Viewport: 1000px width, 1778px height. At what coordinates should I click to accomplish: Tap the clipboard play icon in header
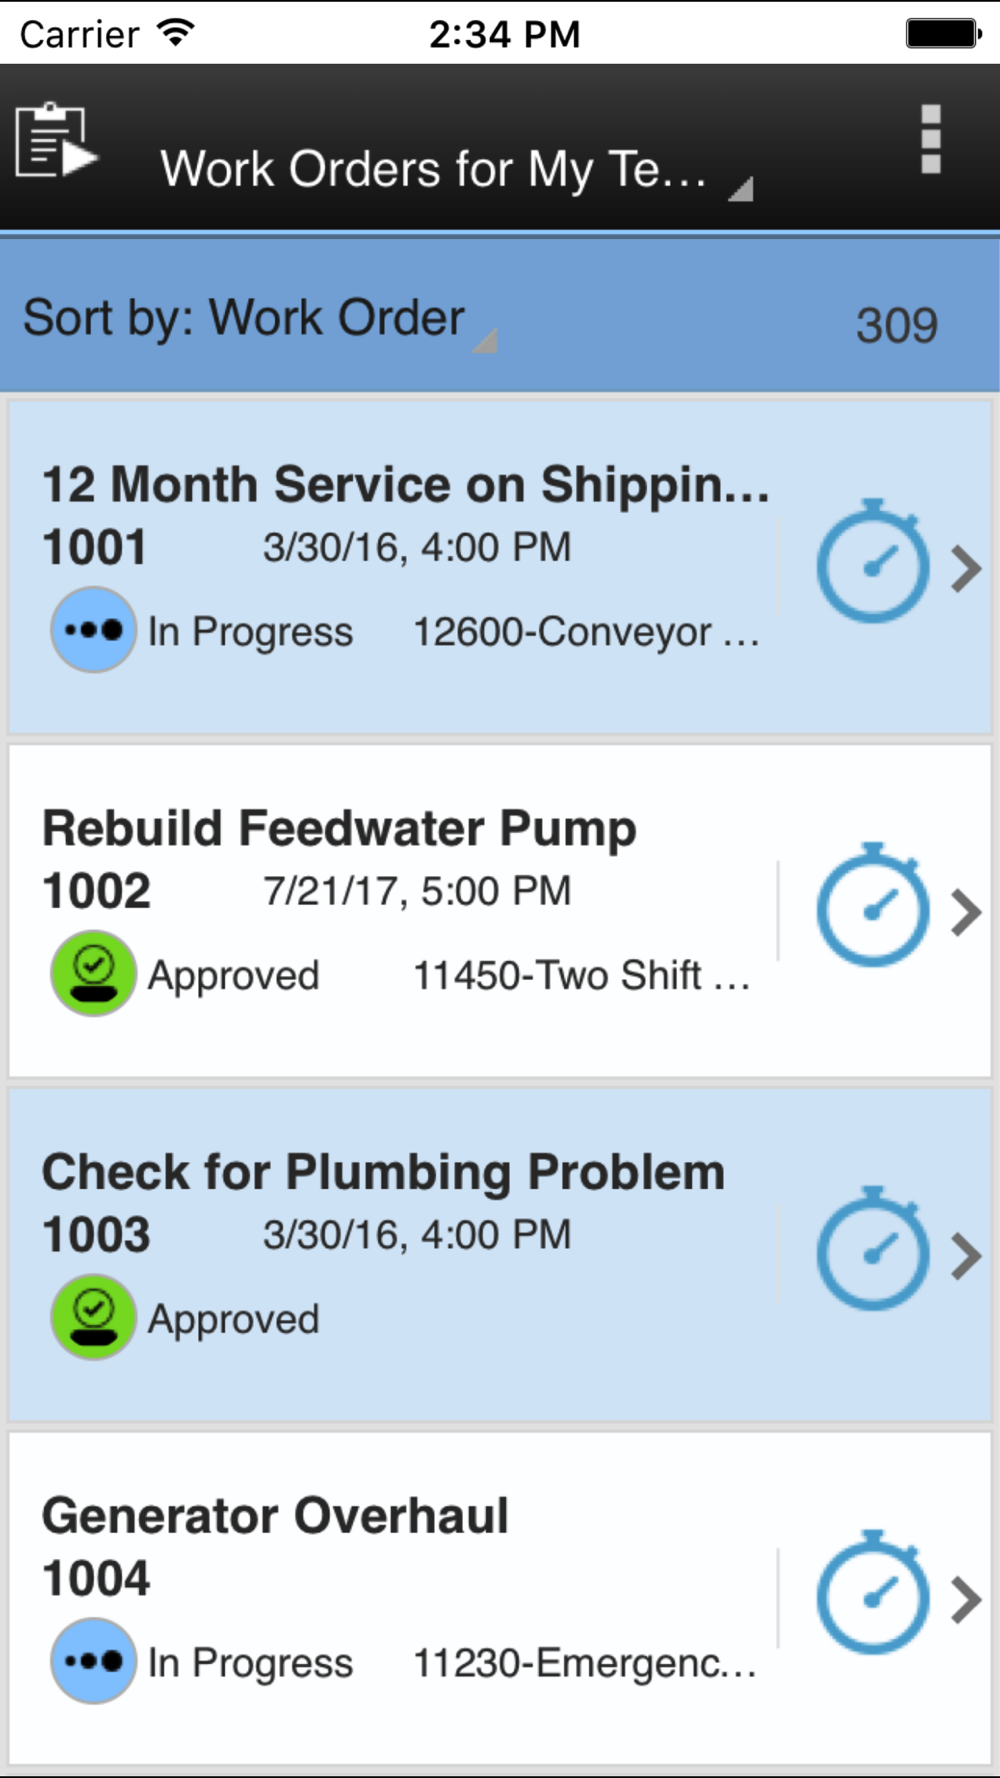coord(56,141)
